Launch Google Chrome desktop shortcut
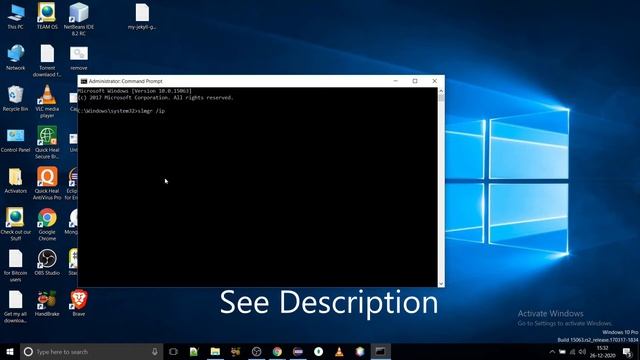 pos(47,224)
